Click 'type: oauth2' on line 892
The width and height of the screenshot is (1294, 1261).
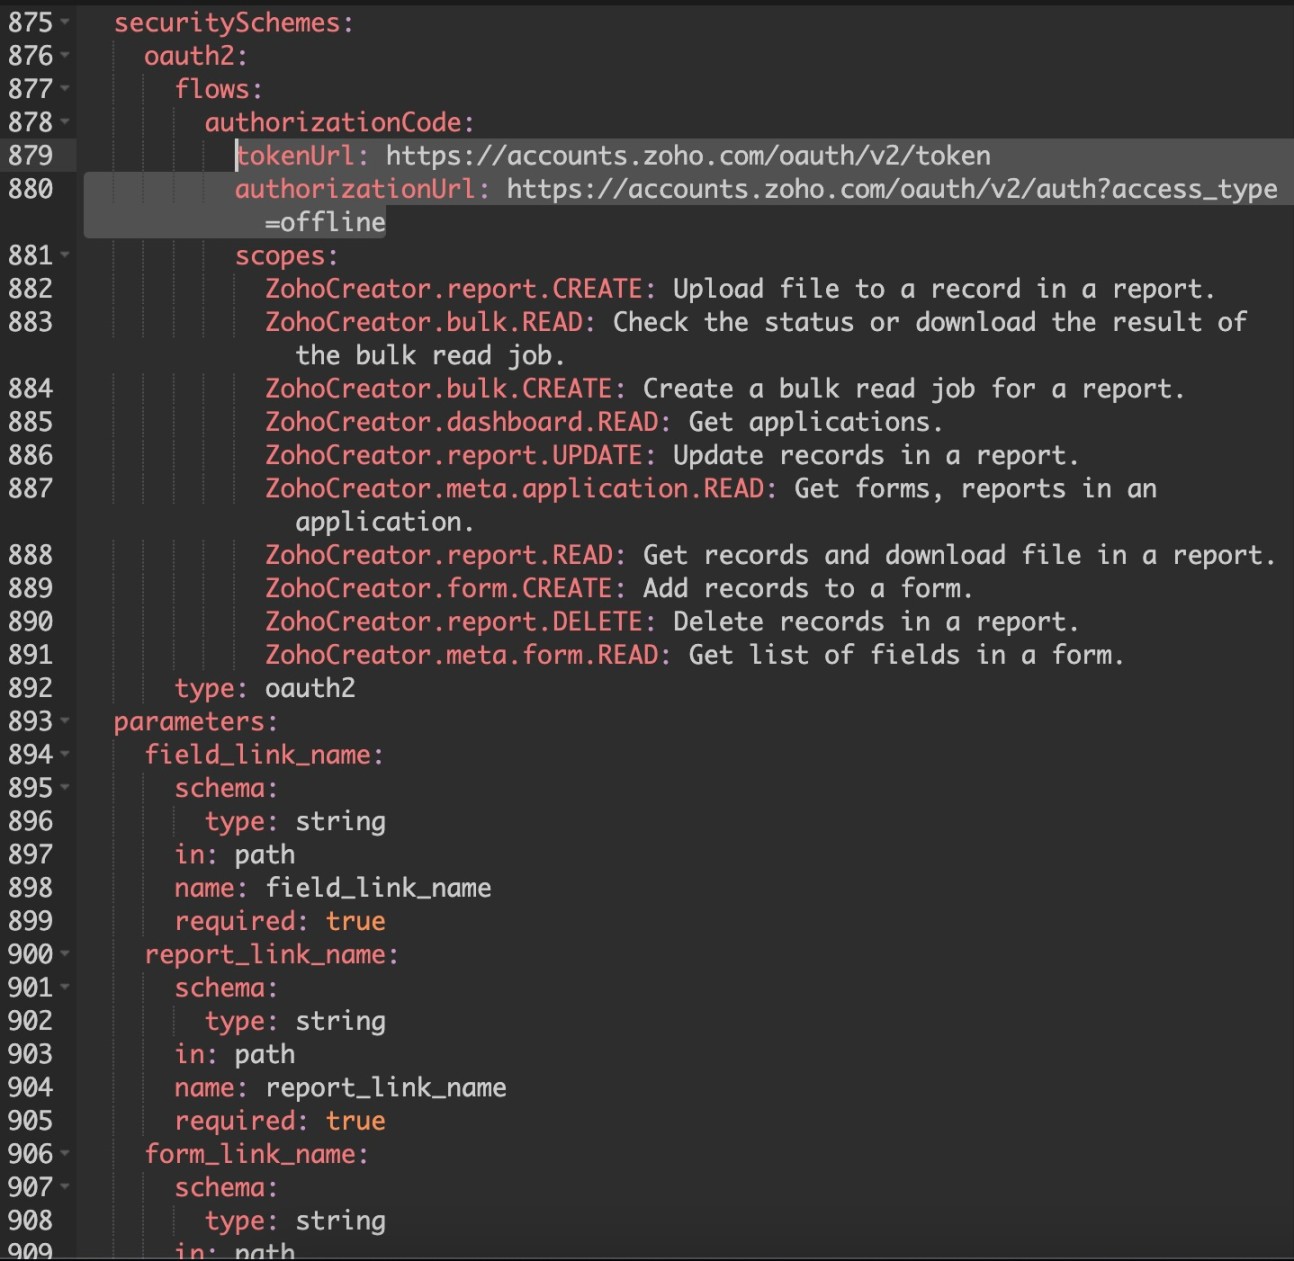(265, 688)
